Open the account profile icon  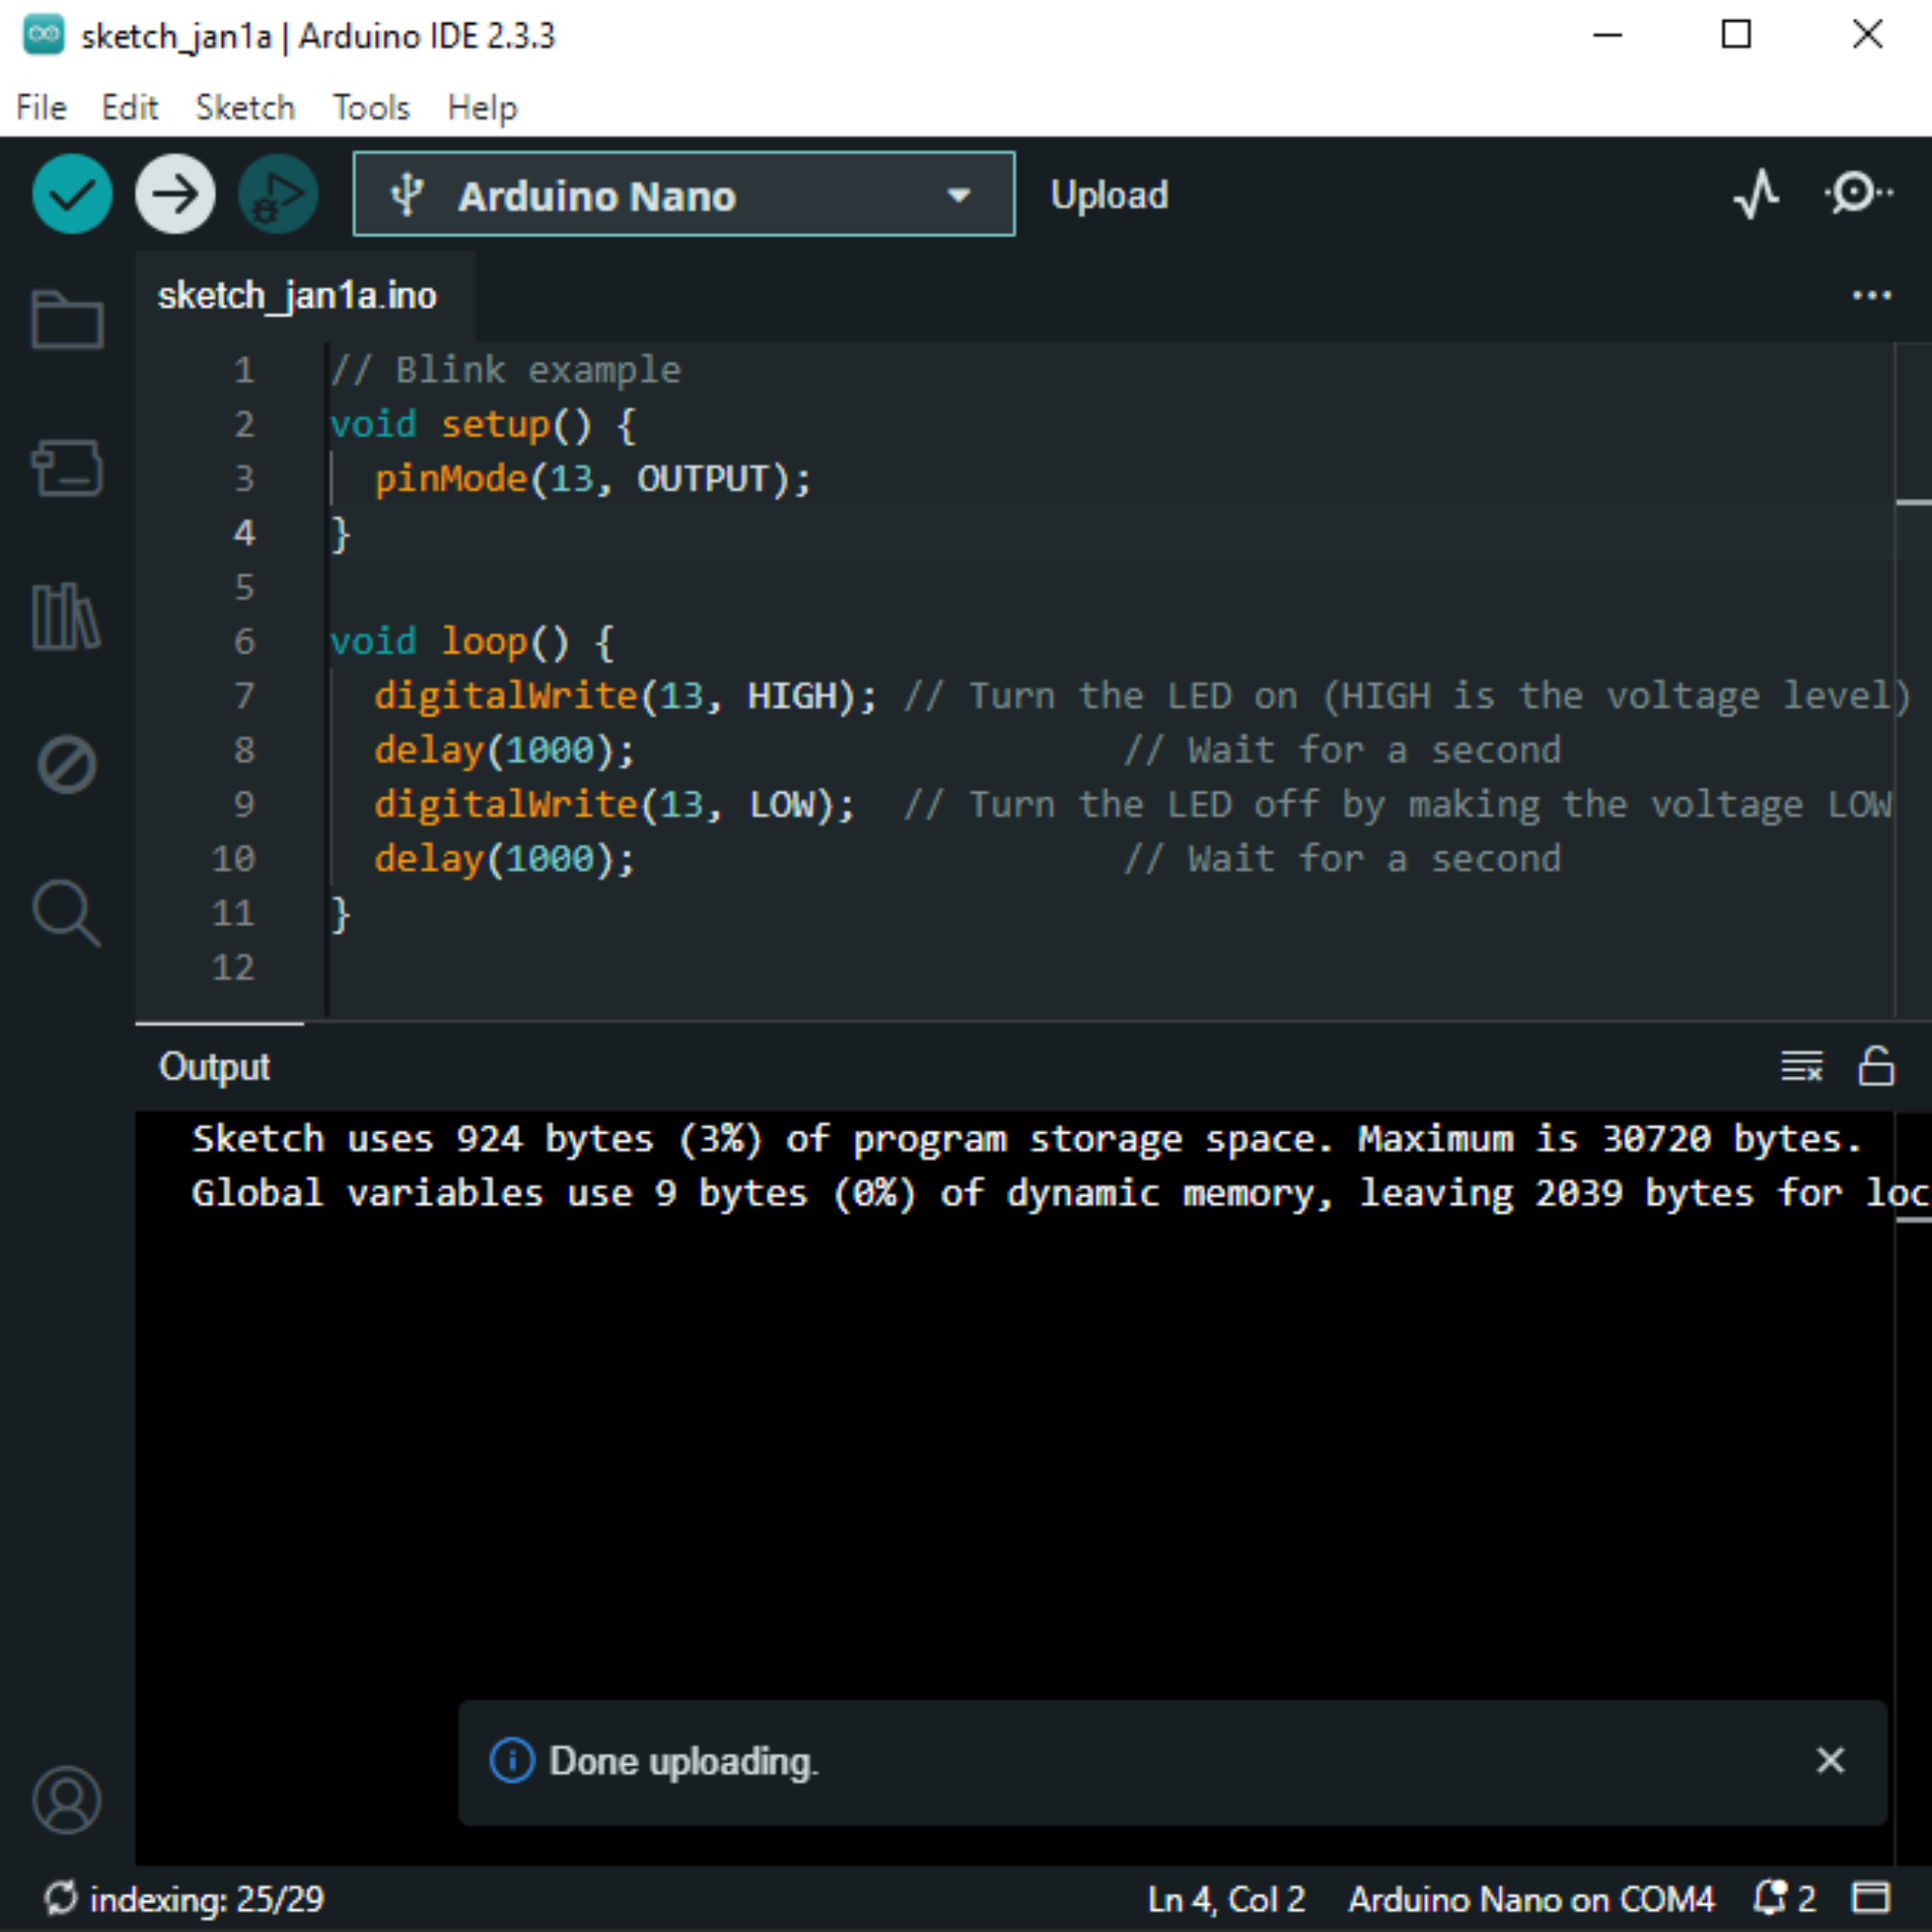click(67, 1800)
